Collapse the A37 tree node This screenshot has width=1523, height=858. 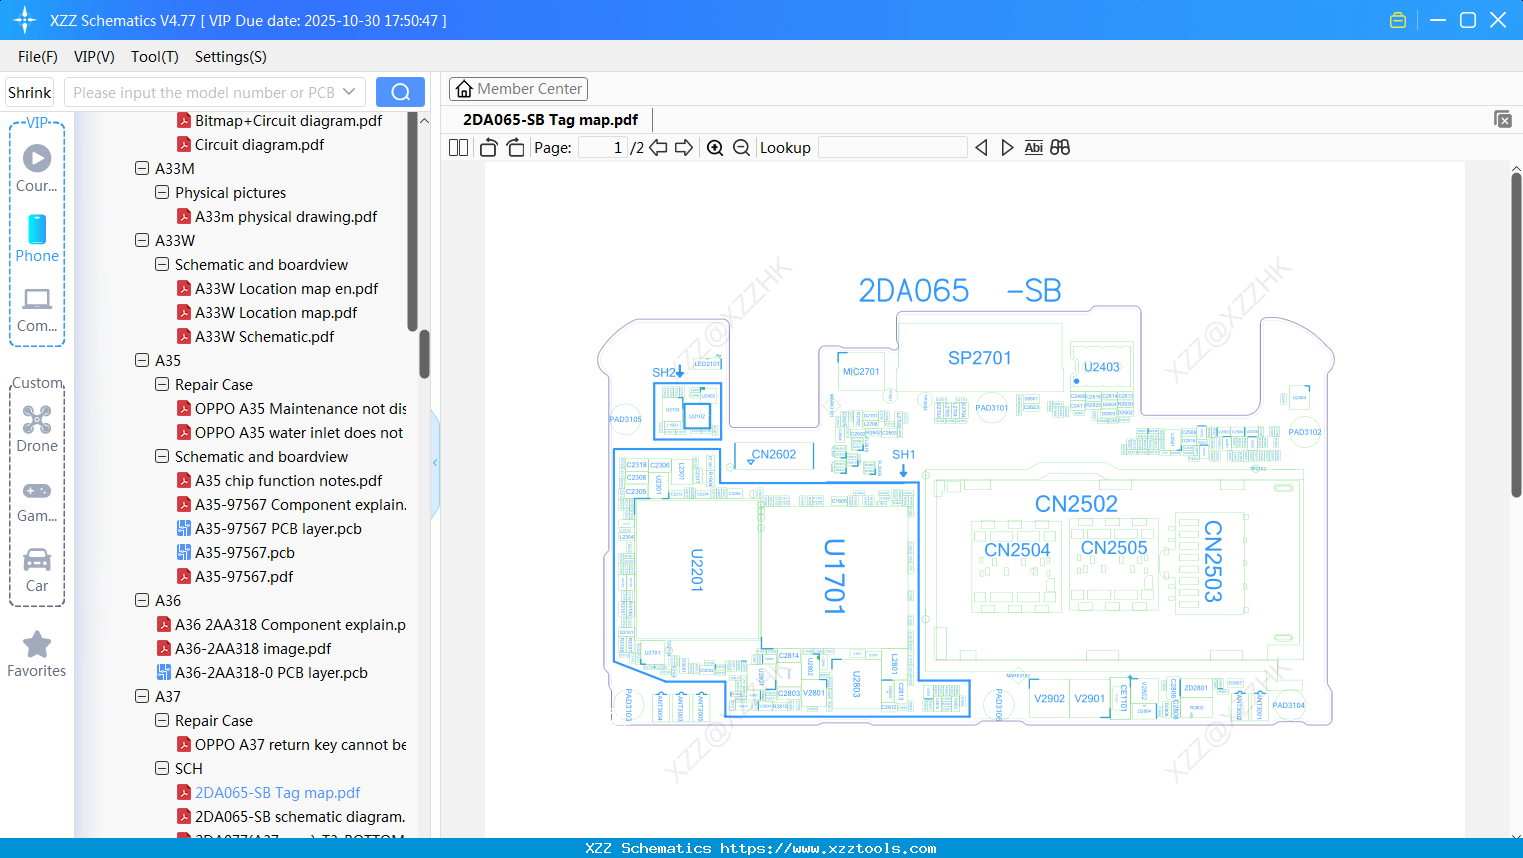pos(142,696)
